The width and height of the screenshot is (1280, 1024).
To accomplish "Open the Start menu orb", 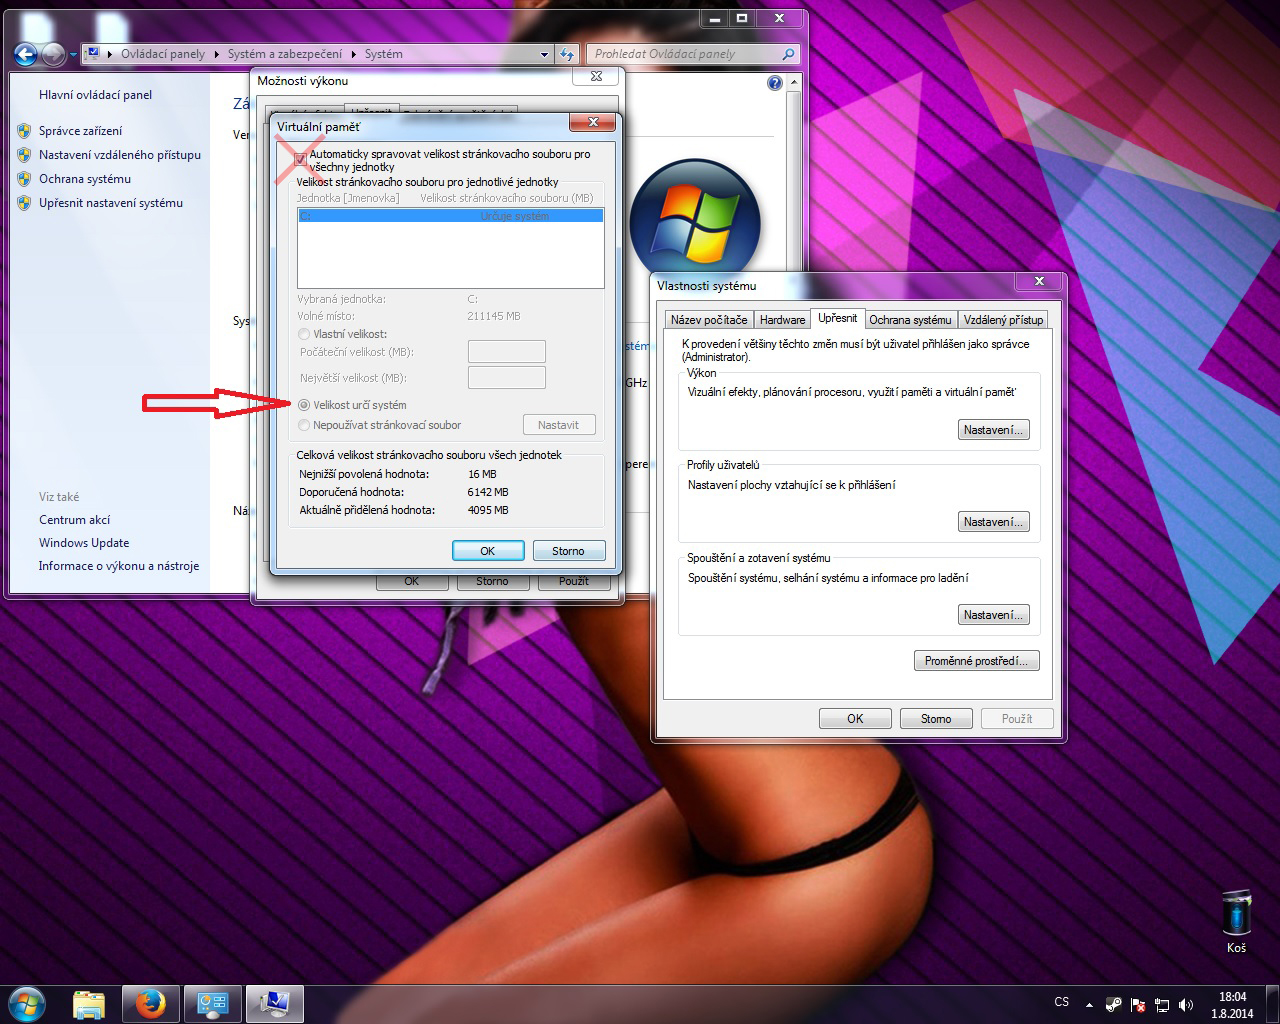I will (27, 1003).
